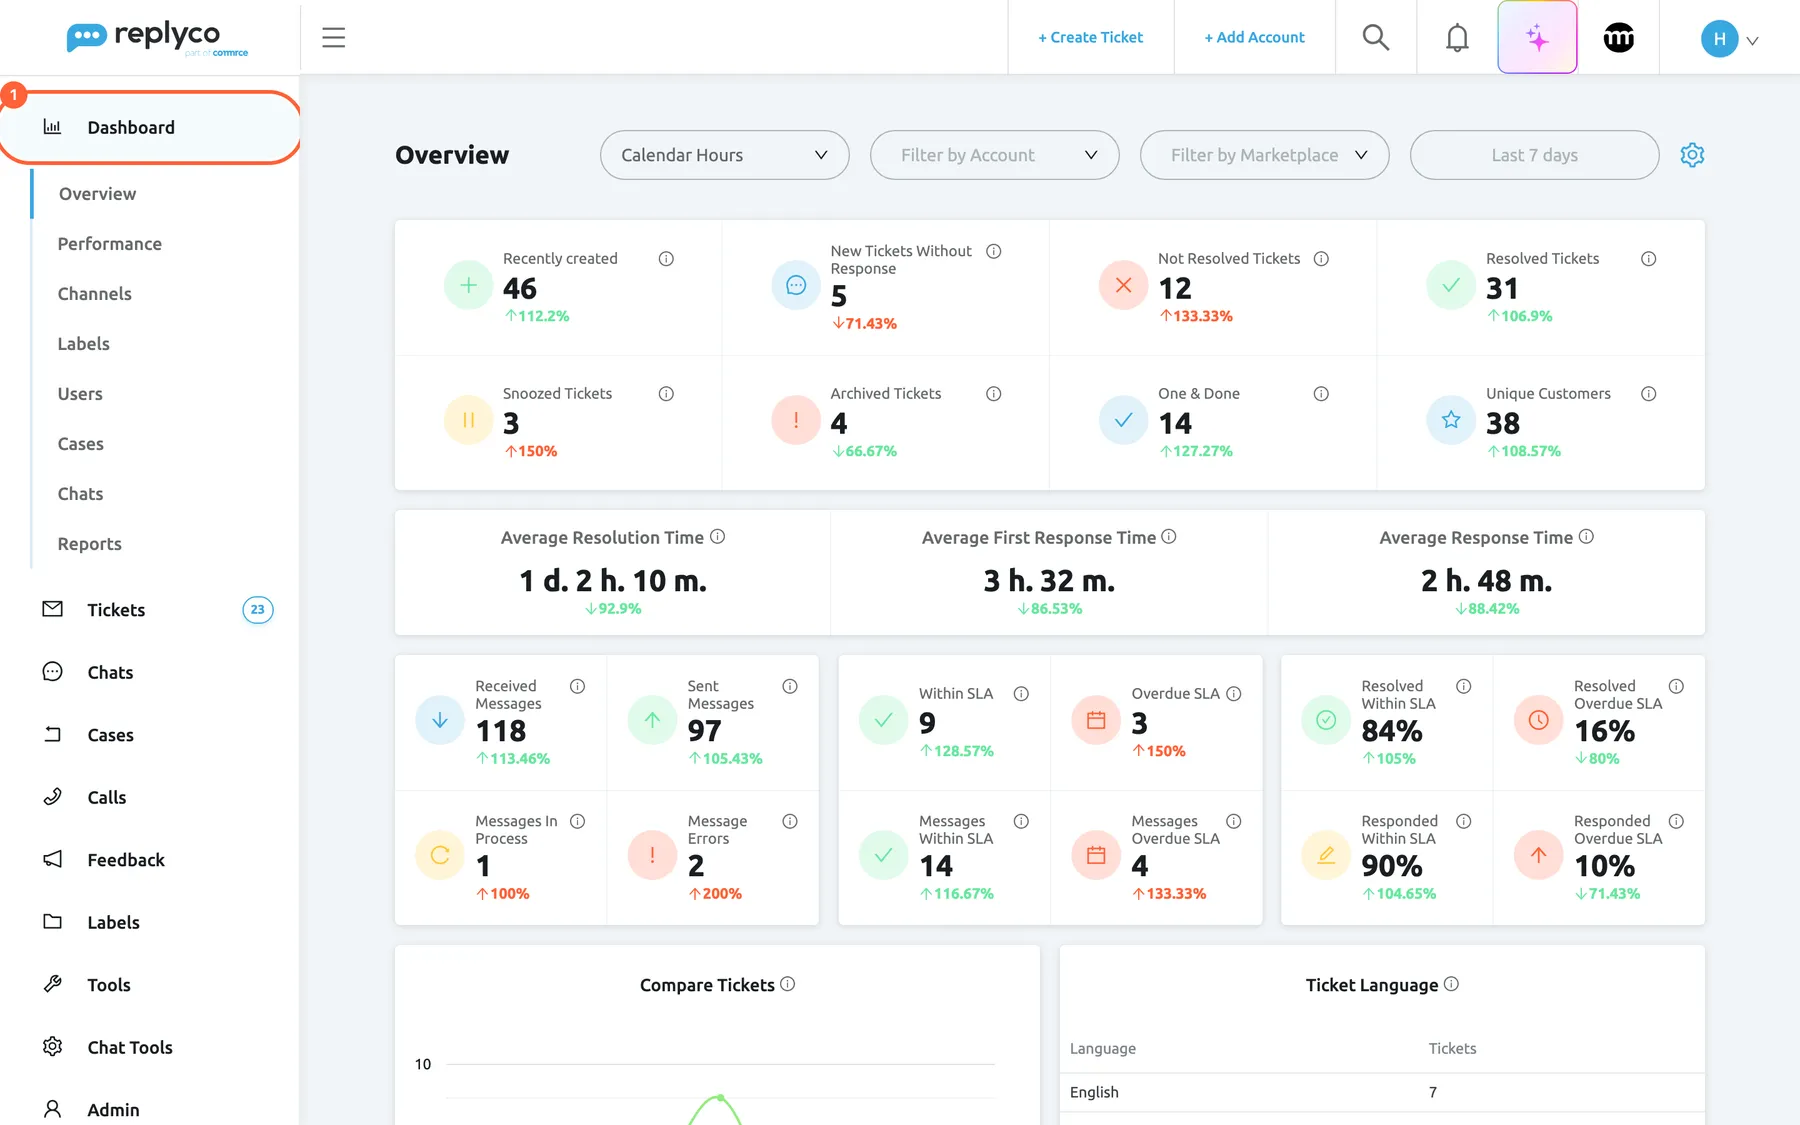Open Labels under Dashboard submenu
Viewport: 1800px width, 1125px height.
click(x=84, y=344)
